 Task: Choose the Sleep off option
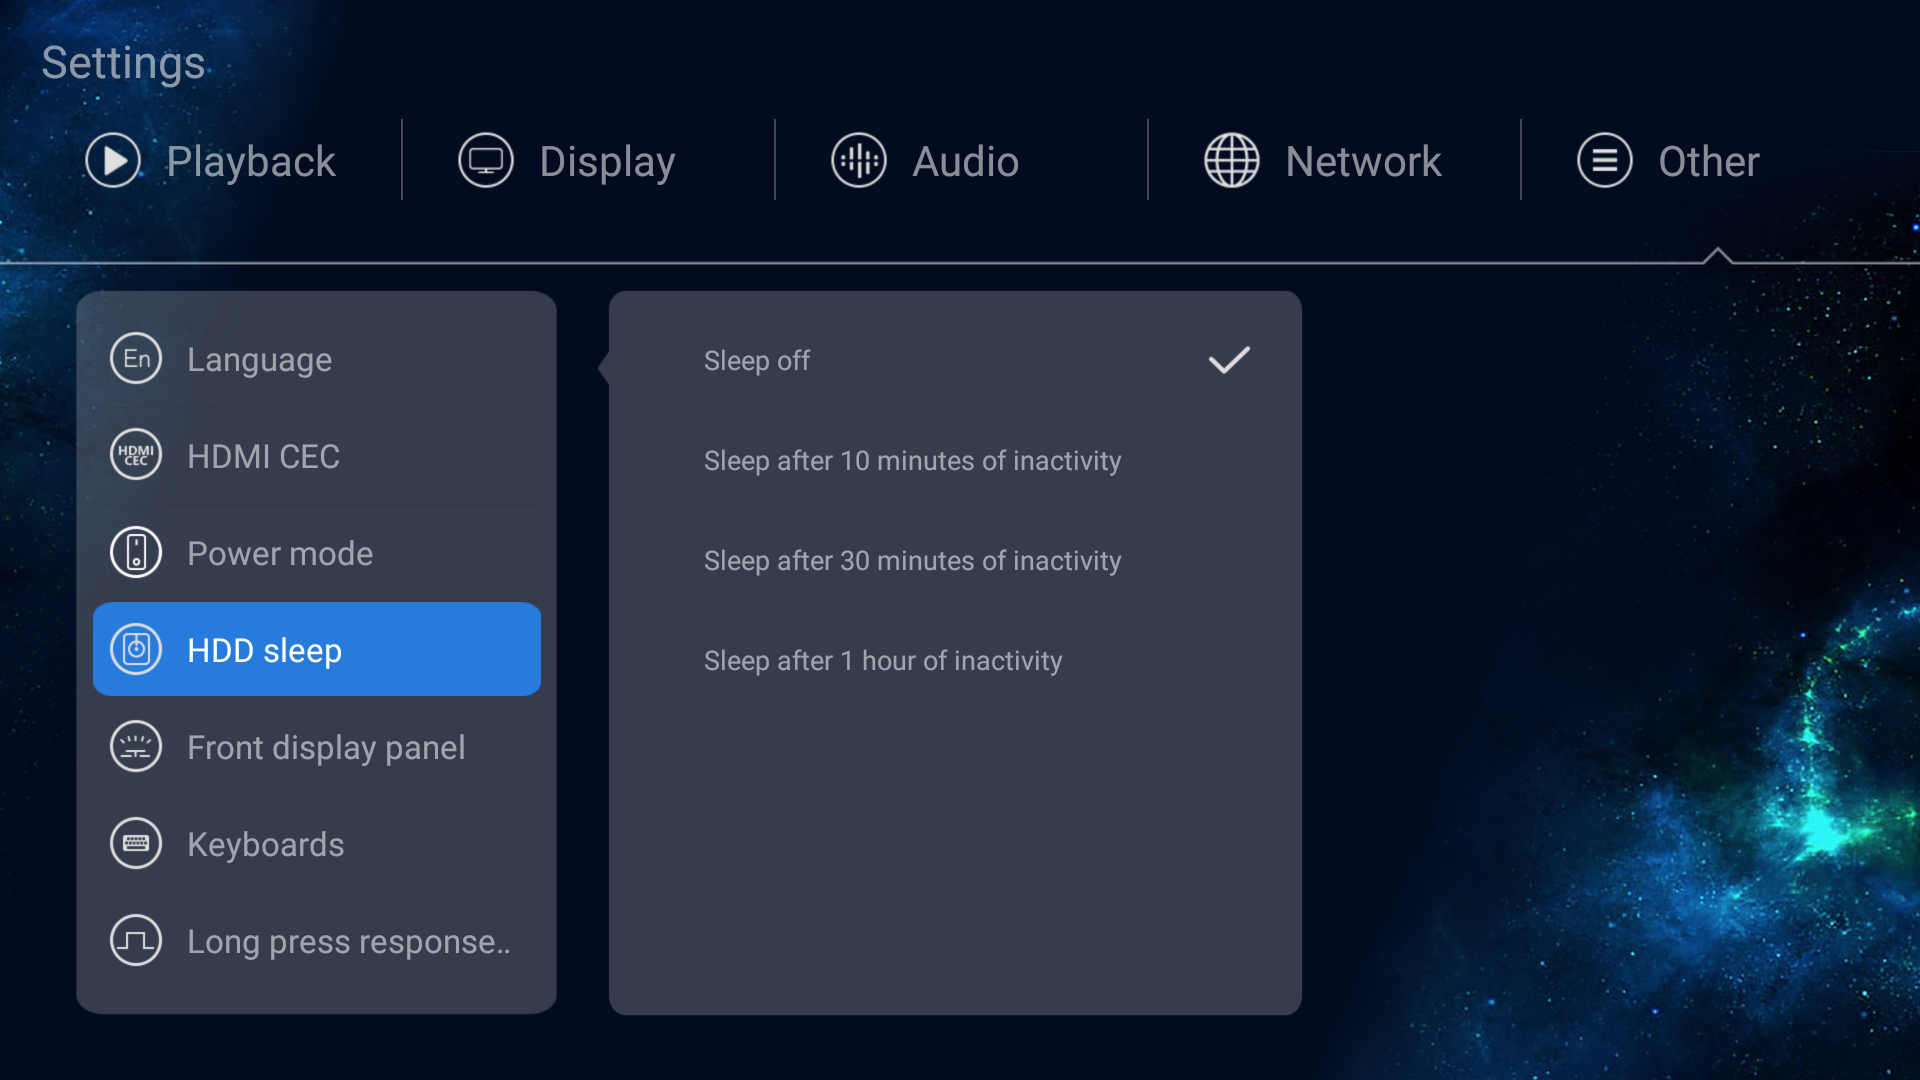955,361
